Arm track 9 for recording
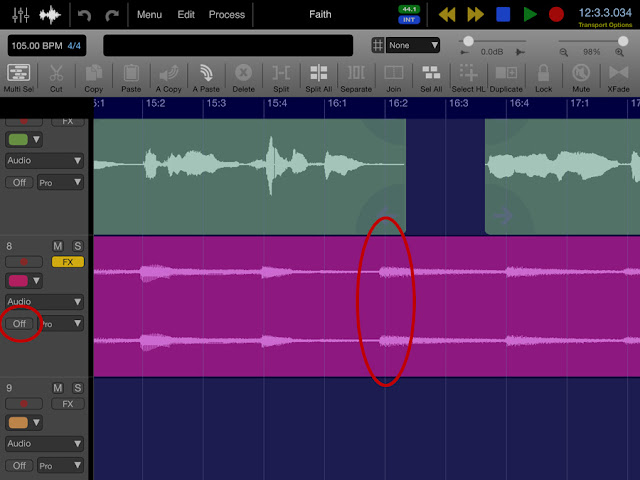Screen dimensions: 640x480 24,404
